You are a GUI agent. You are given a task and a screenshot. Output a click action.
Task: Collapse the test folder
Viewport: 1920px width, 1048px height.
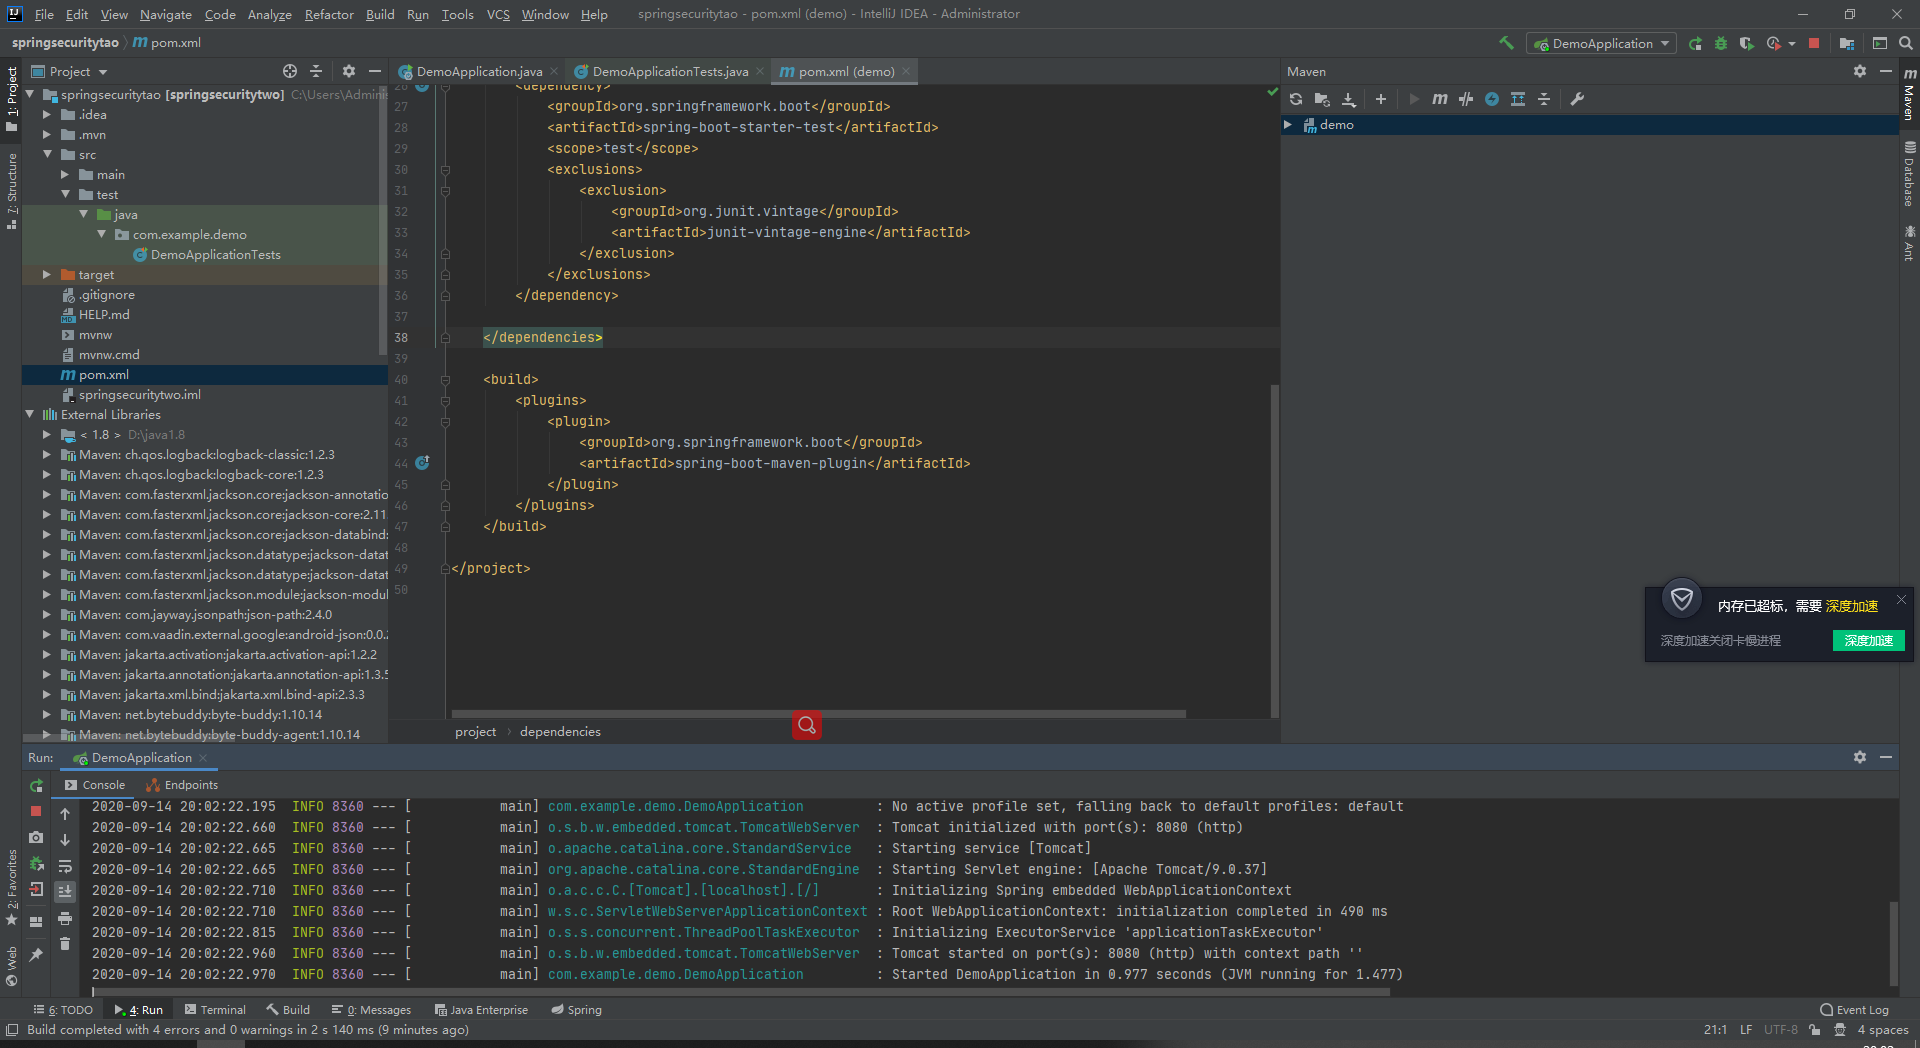click(64, 195)
